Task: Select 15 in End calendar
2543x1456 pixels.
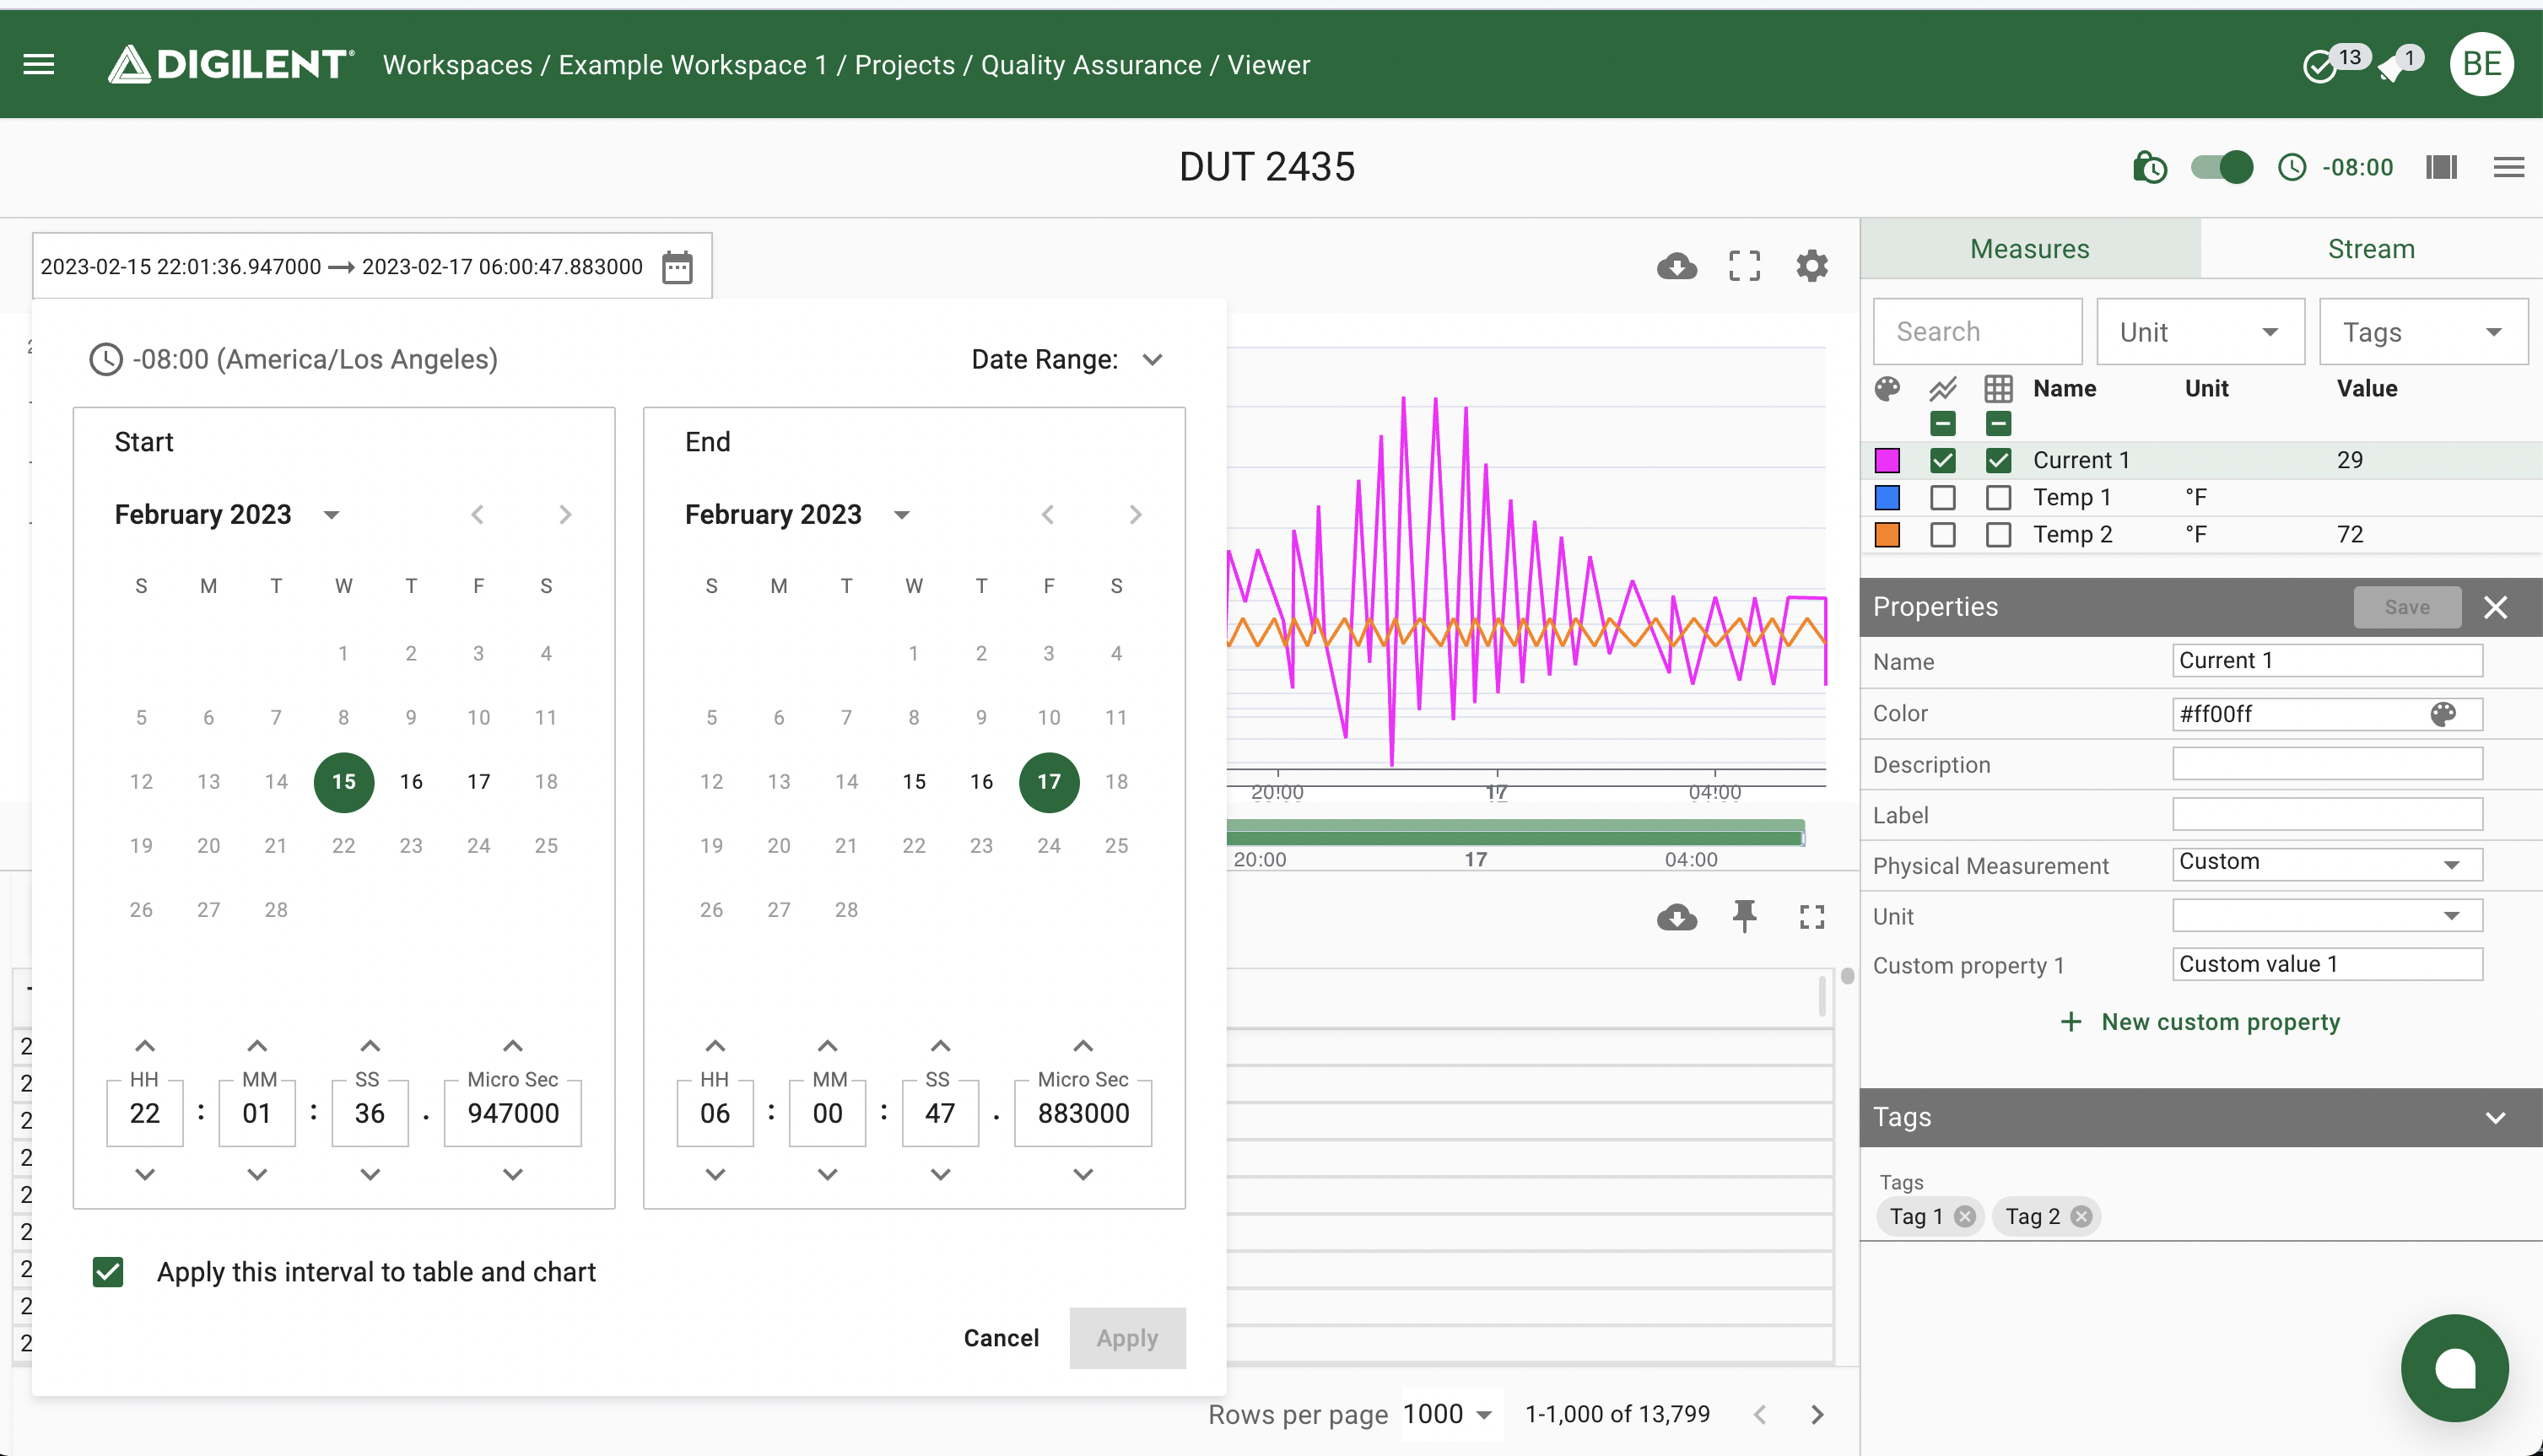Action: [x=914, y=782]
